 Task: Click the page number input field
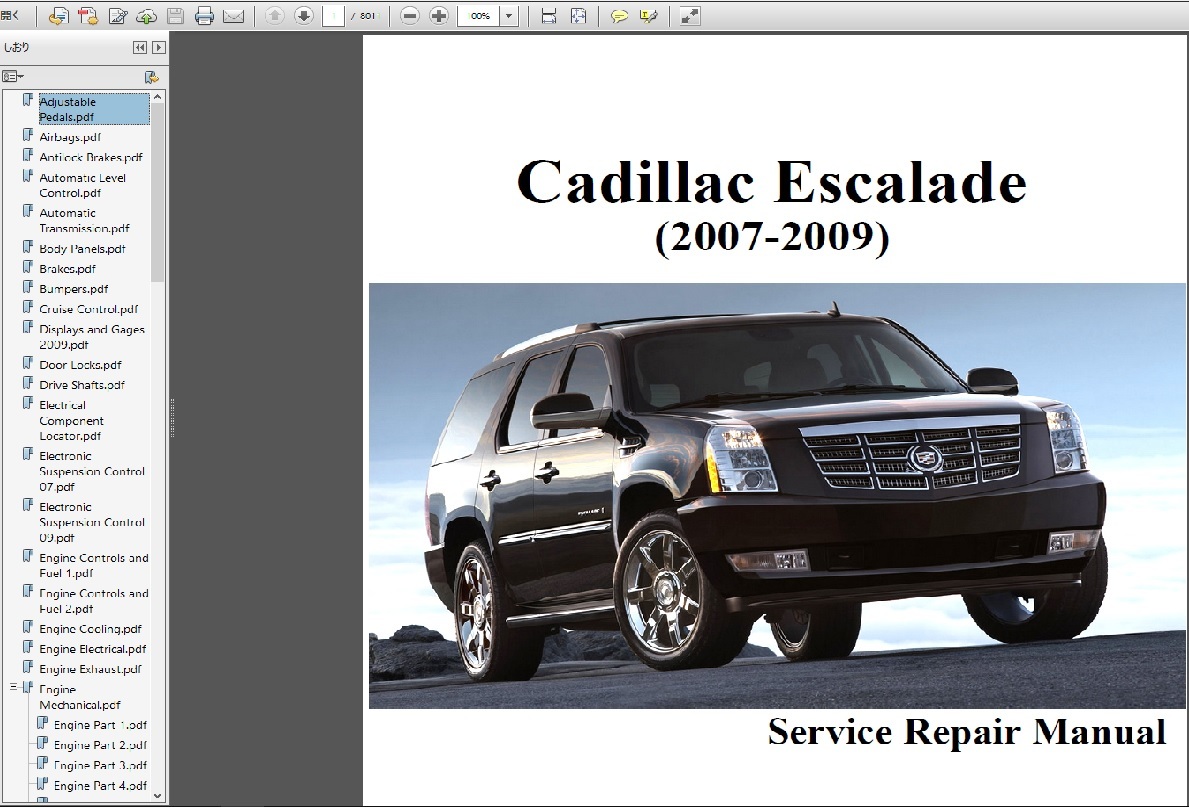click(333, 15)
